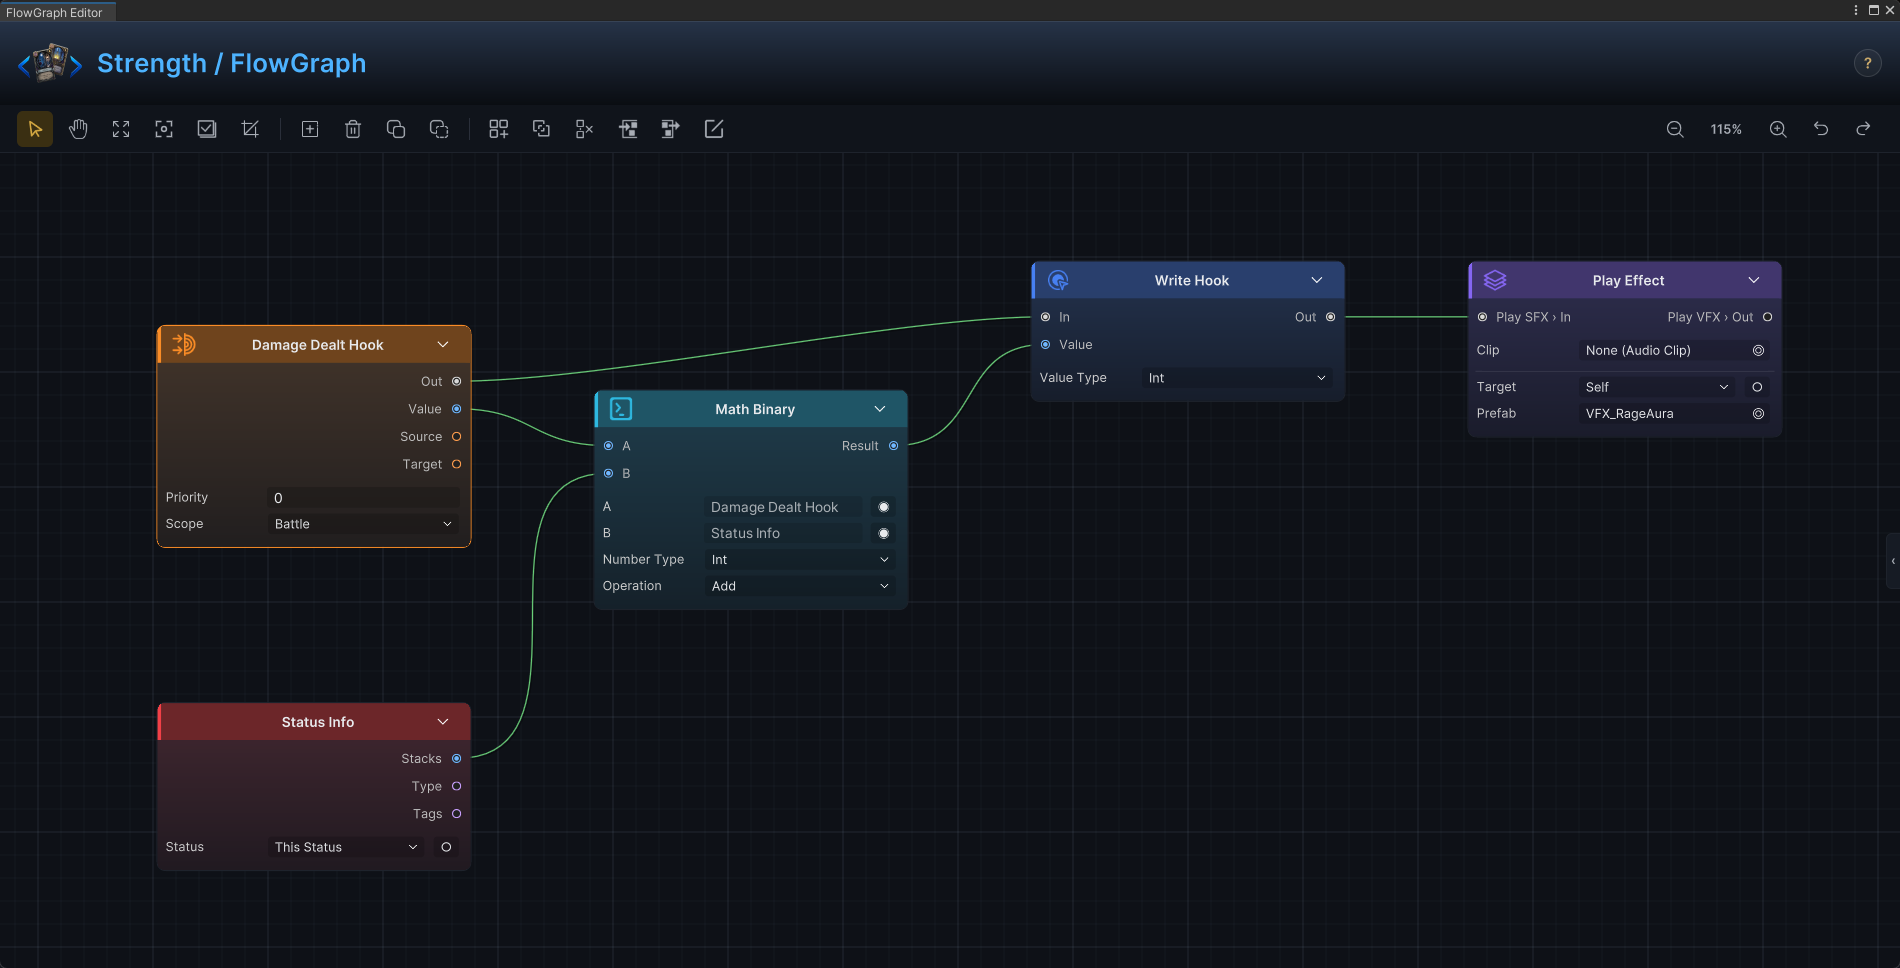This screenshot has width=1900, height=968.
Task: Click the Damage Dealt Hook node icon
Action: (x=184, y=344)
